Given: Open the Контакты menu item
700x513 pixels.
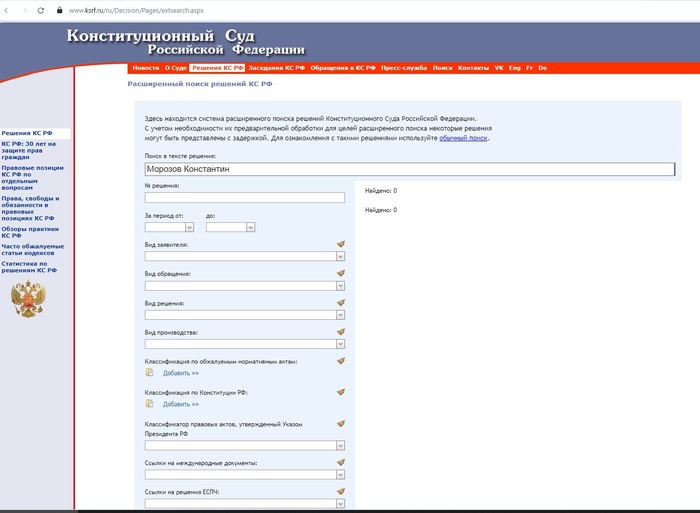Looking at the screenshot, I should click(x=473, y=68).
